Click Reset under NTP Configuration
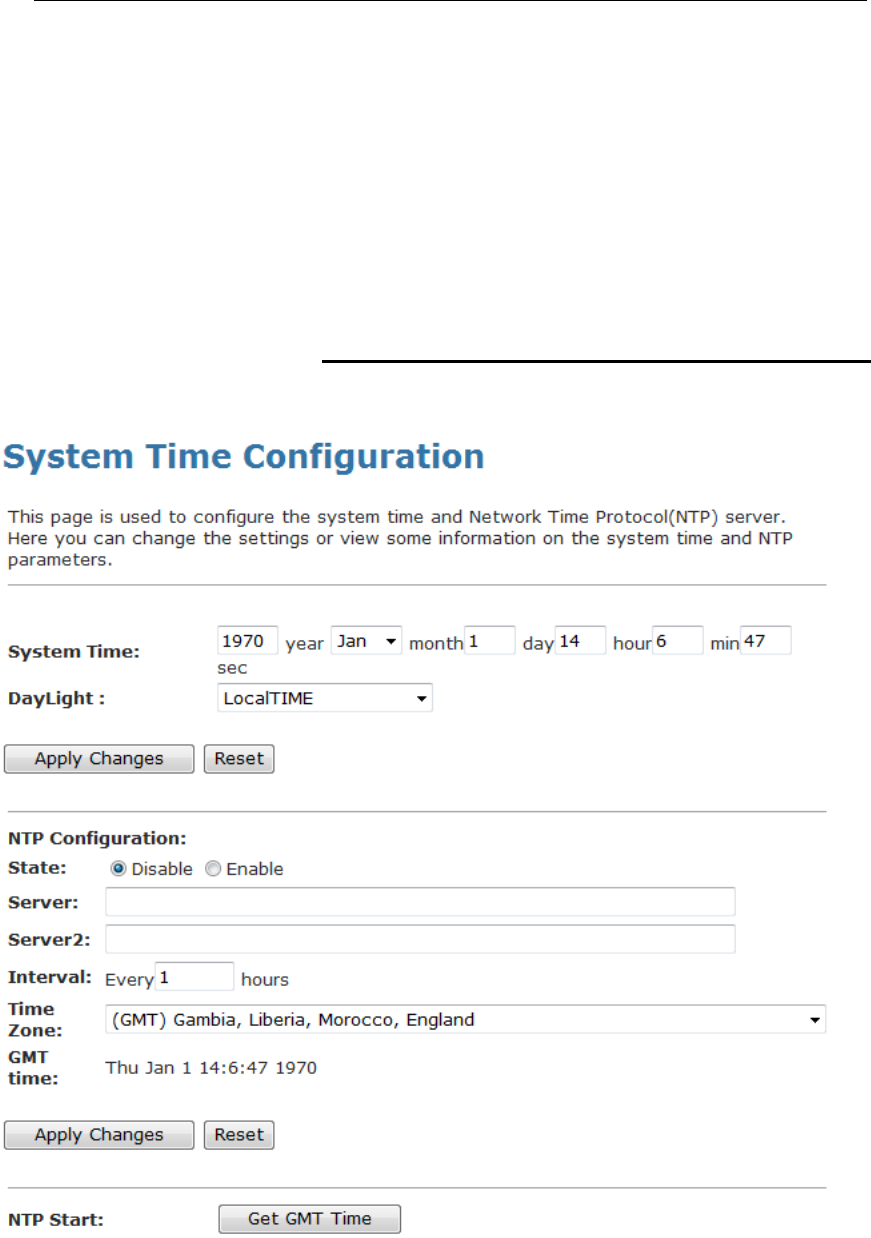The height and width of the screenshot is (1238, 871). [239, 1135]
